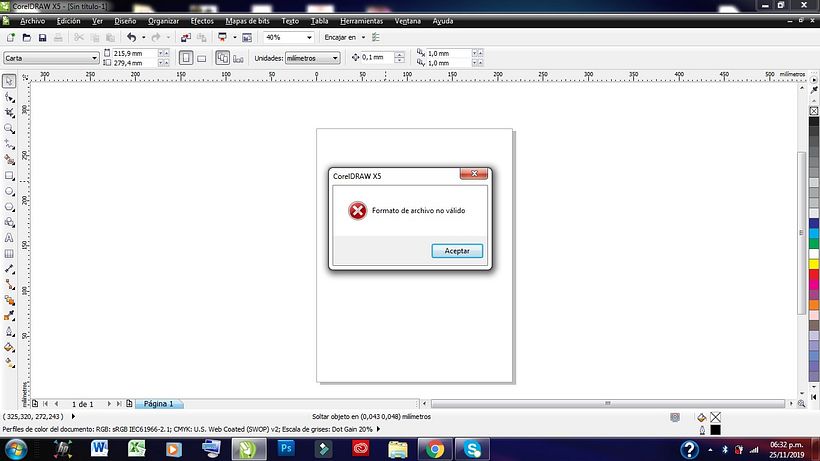Close the CorelDRAW X5 error dialog
Viewport: 820px width, 461px height.
[474, 174]
